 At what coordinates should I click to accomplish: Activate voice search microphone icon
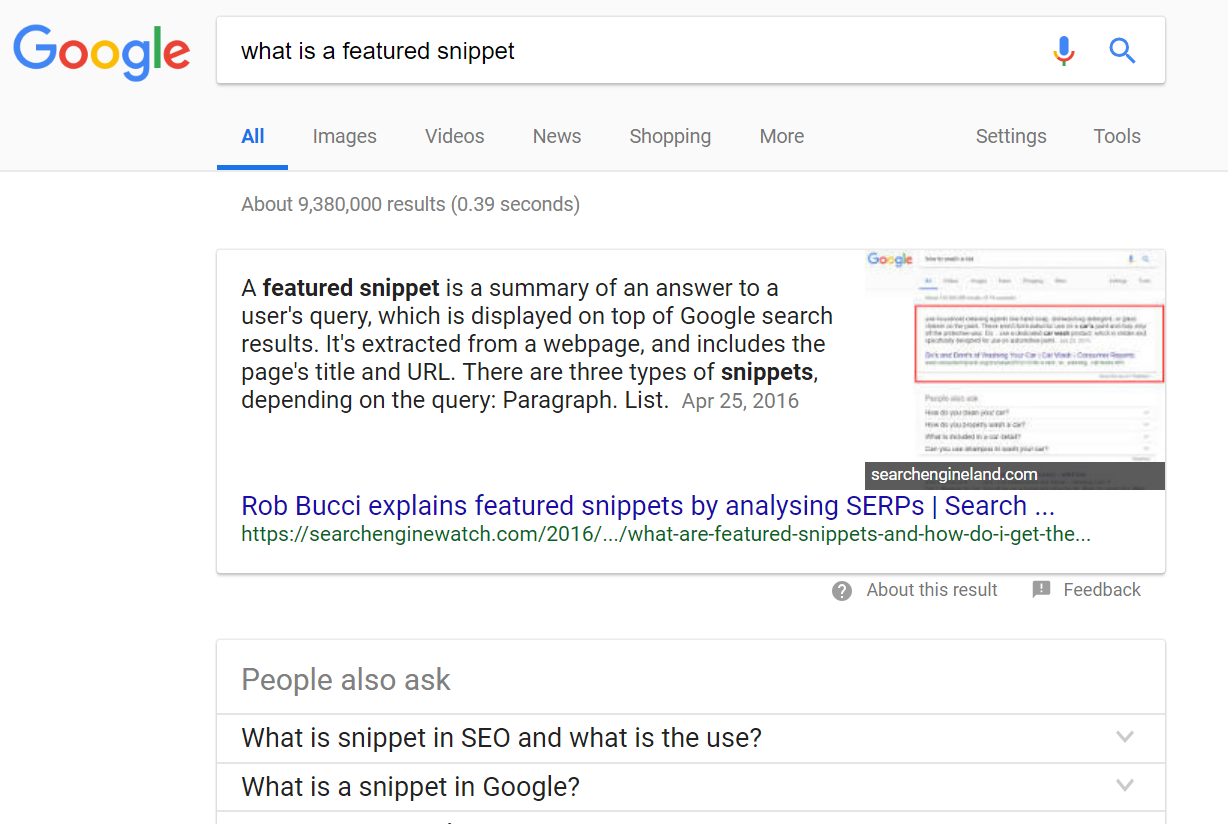click(x=1064, y=50)
